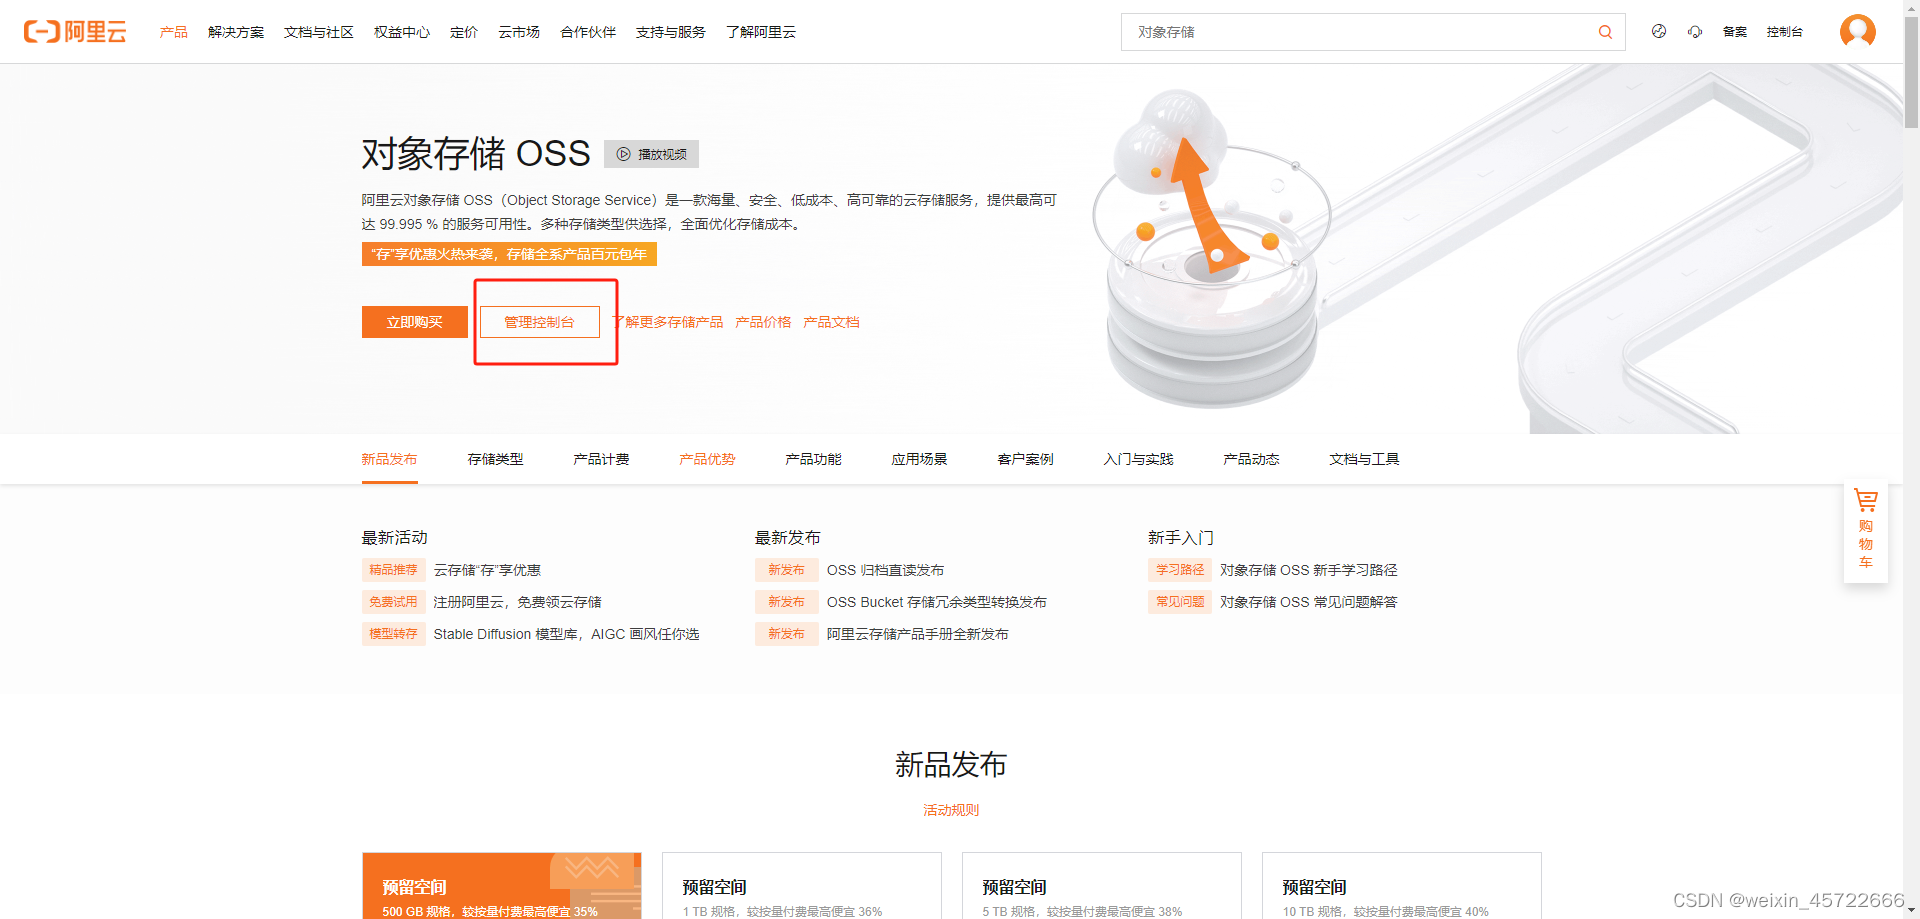Open the 产品价格 link
Viewport: 1920px width, 919px height.
[763, 322]
